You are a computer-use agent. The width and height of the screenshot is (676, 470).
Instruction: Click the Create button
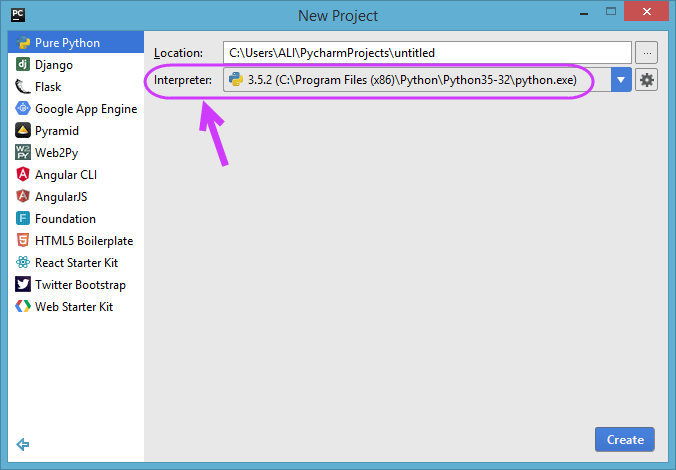coord(625,439)
